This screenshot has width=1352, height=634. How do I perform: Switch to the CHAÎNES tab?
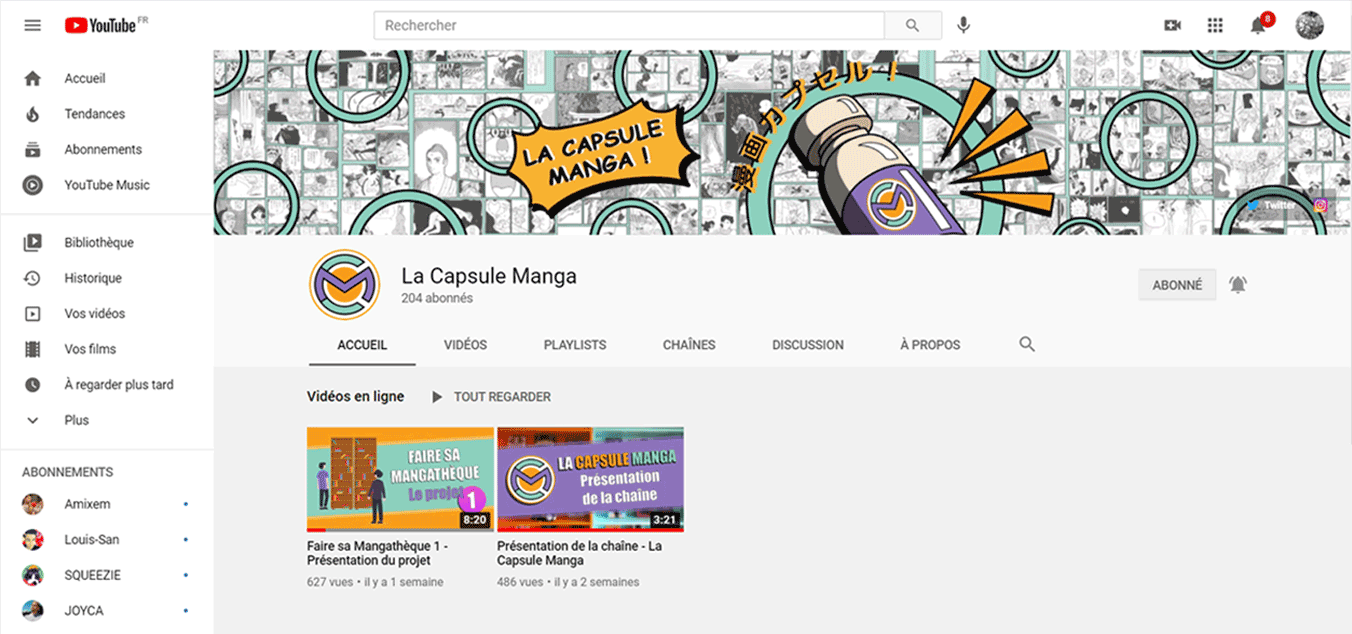pos(689,344)
